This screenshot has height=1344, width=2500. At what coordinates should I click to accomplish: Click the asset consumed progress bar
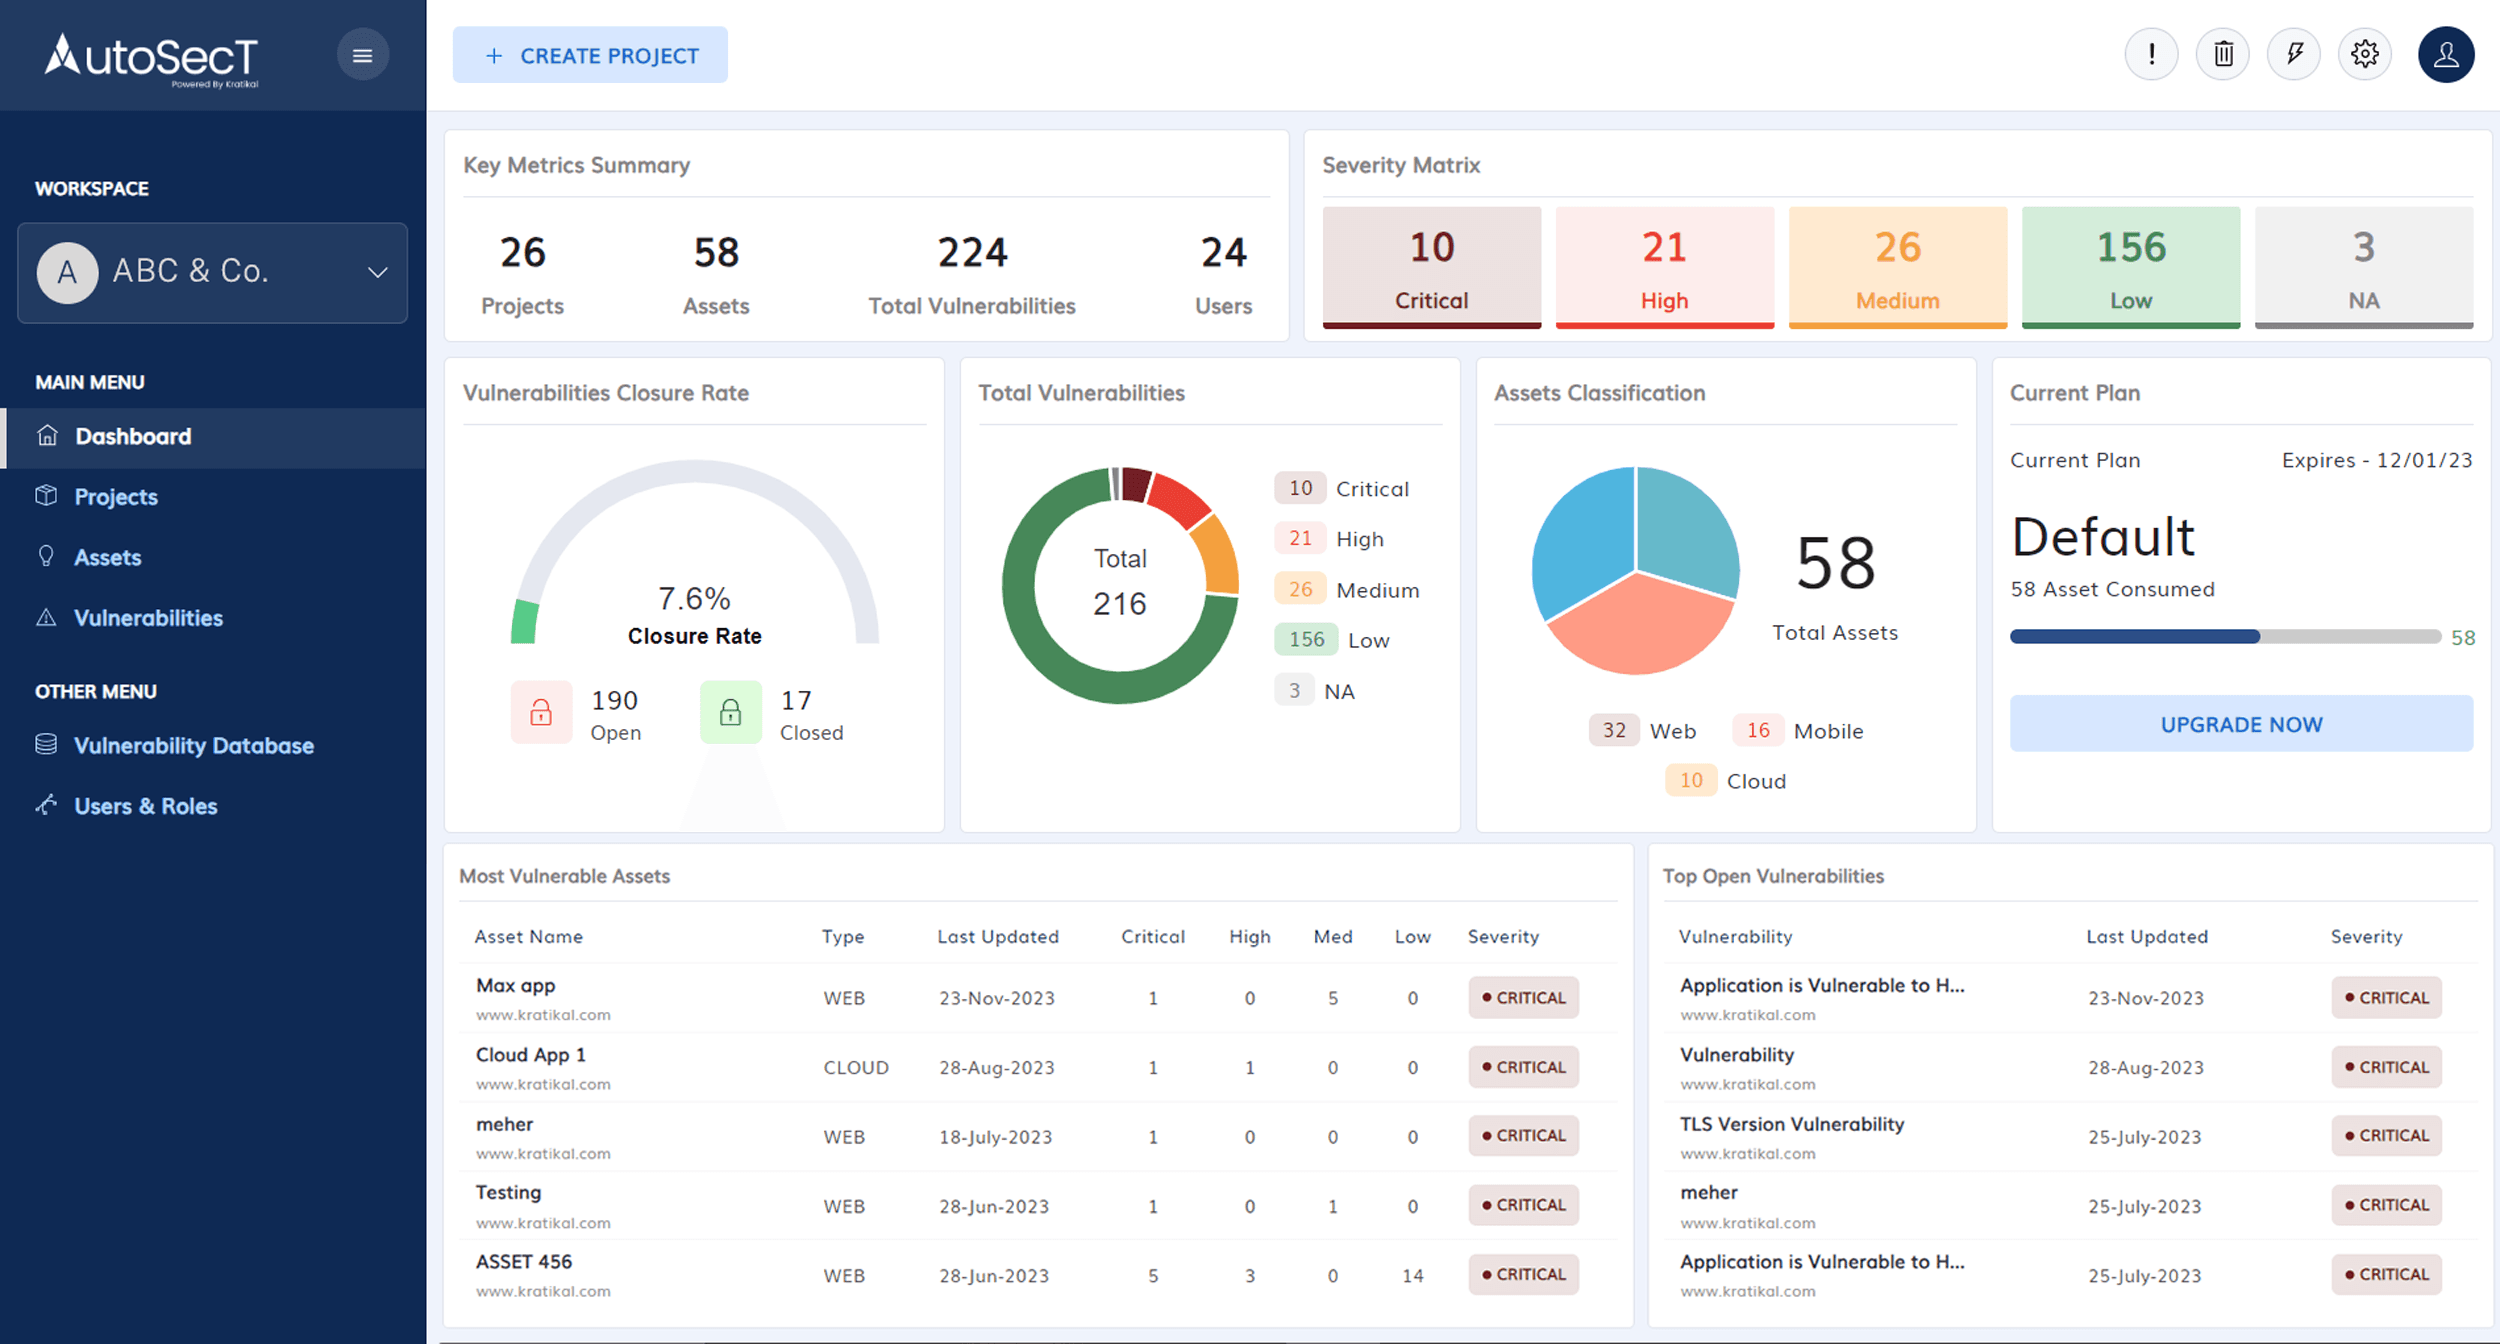[x=2224, y=637]
